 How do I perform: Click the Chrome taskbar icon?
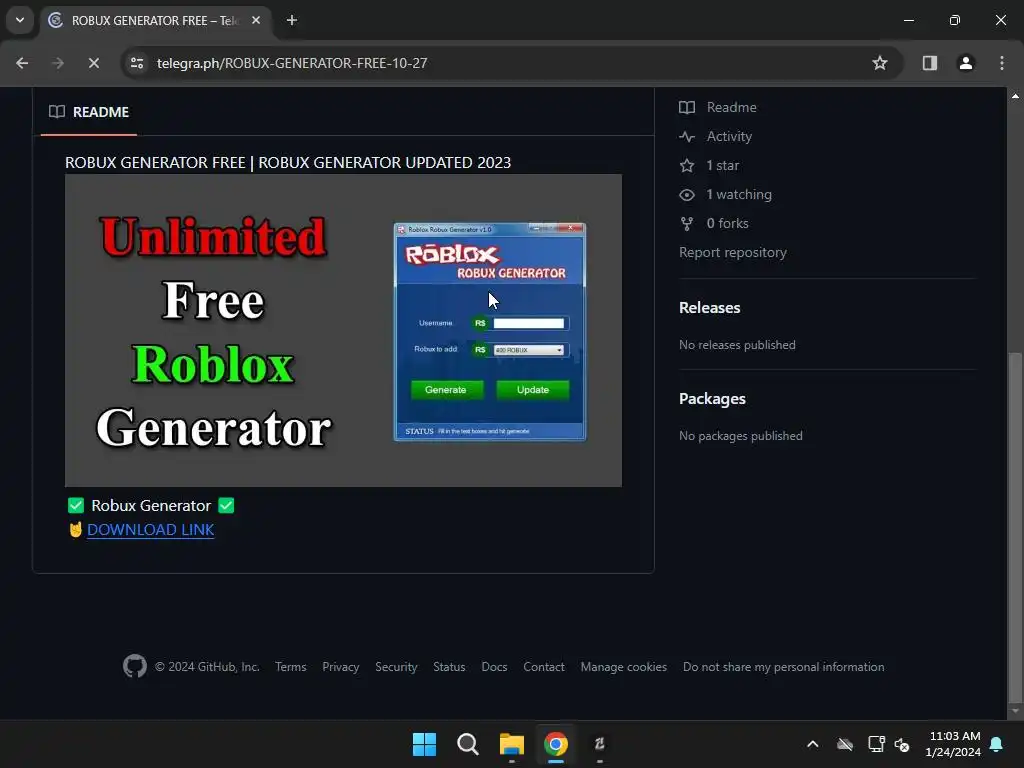coord(556,744)
